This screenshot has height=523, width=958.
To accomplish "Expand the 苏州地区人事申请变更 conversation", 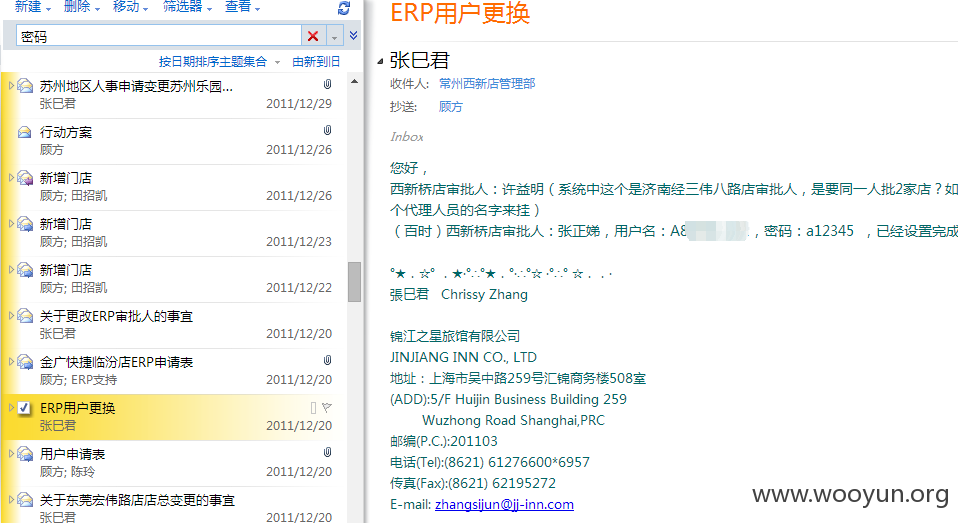I will pos(11,86).
